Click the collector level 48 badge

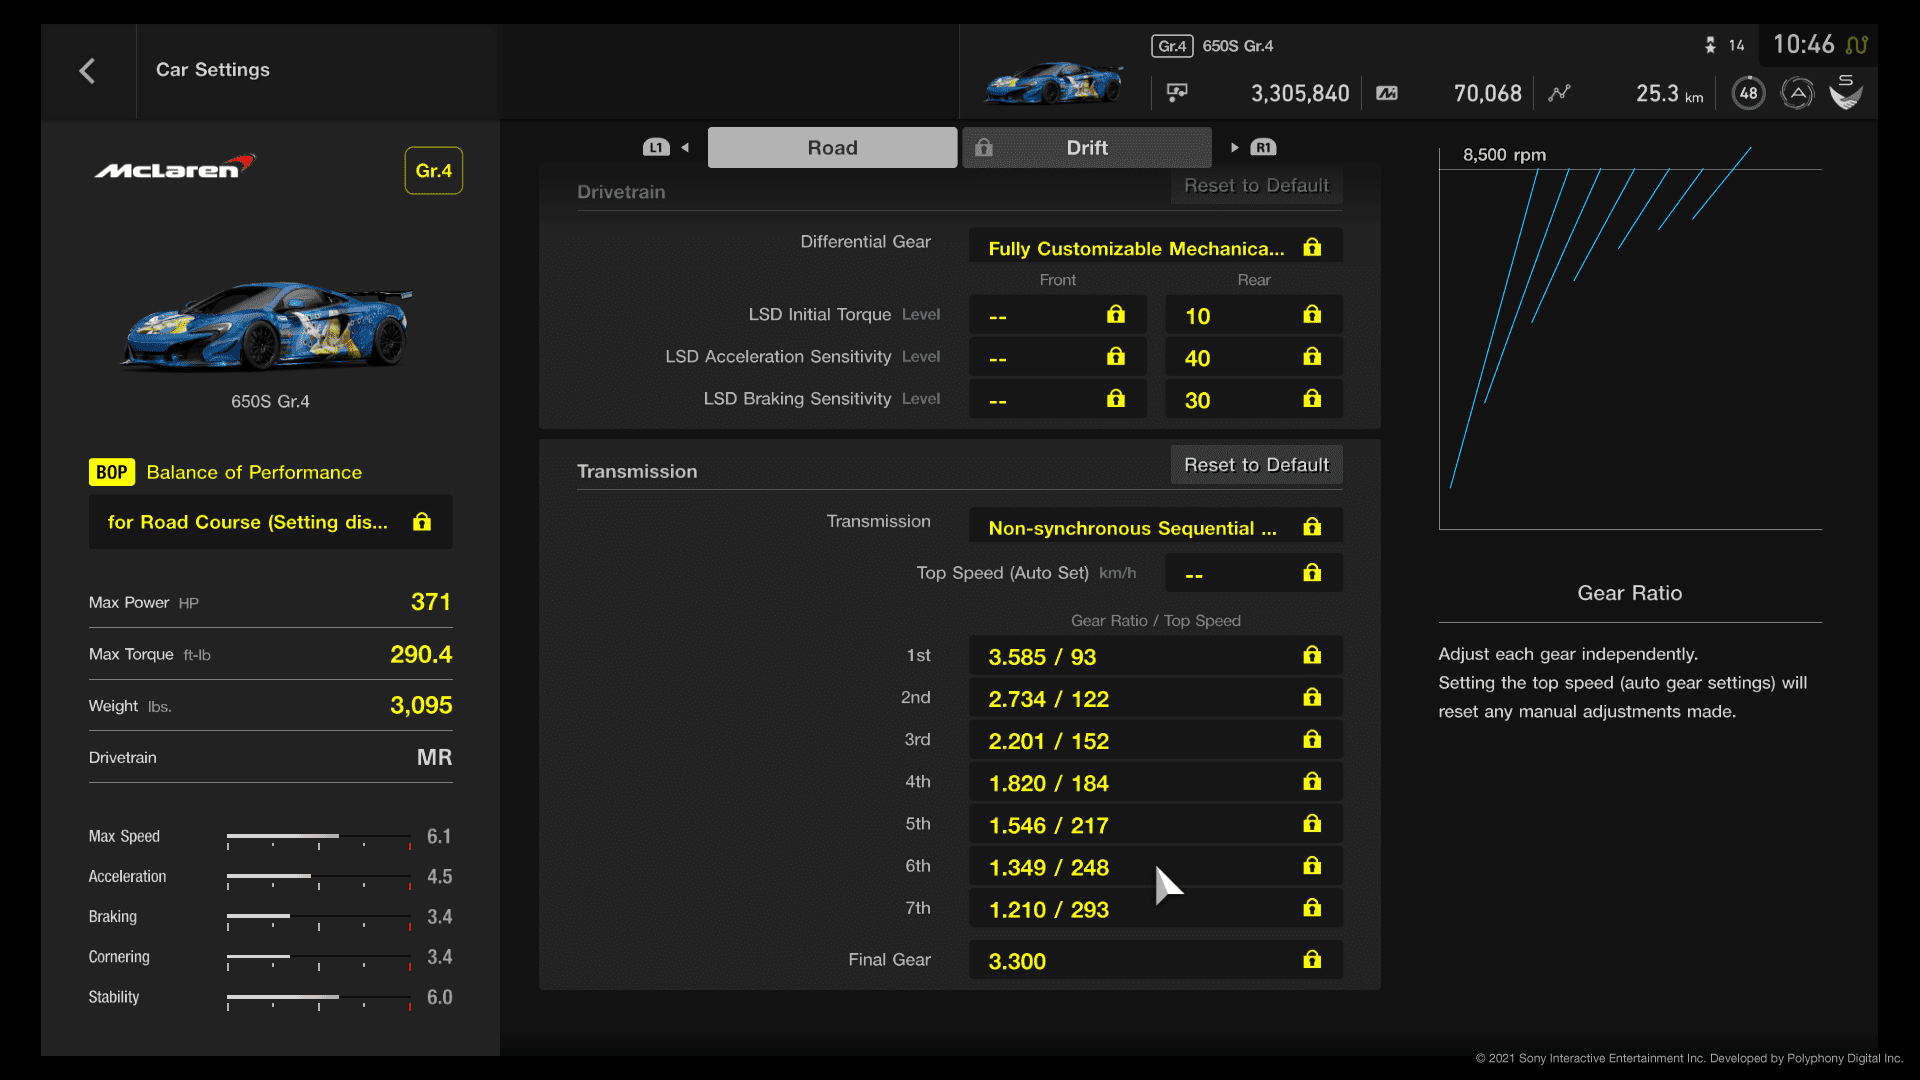coord(1748,93)
